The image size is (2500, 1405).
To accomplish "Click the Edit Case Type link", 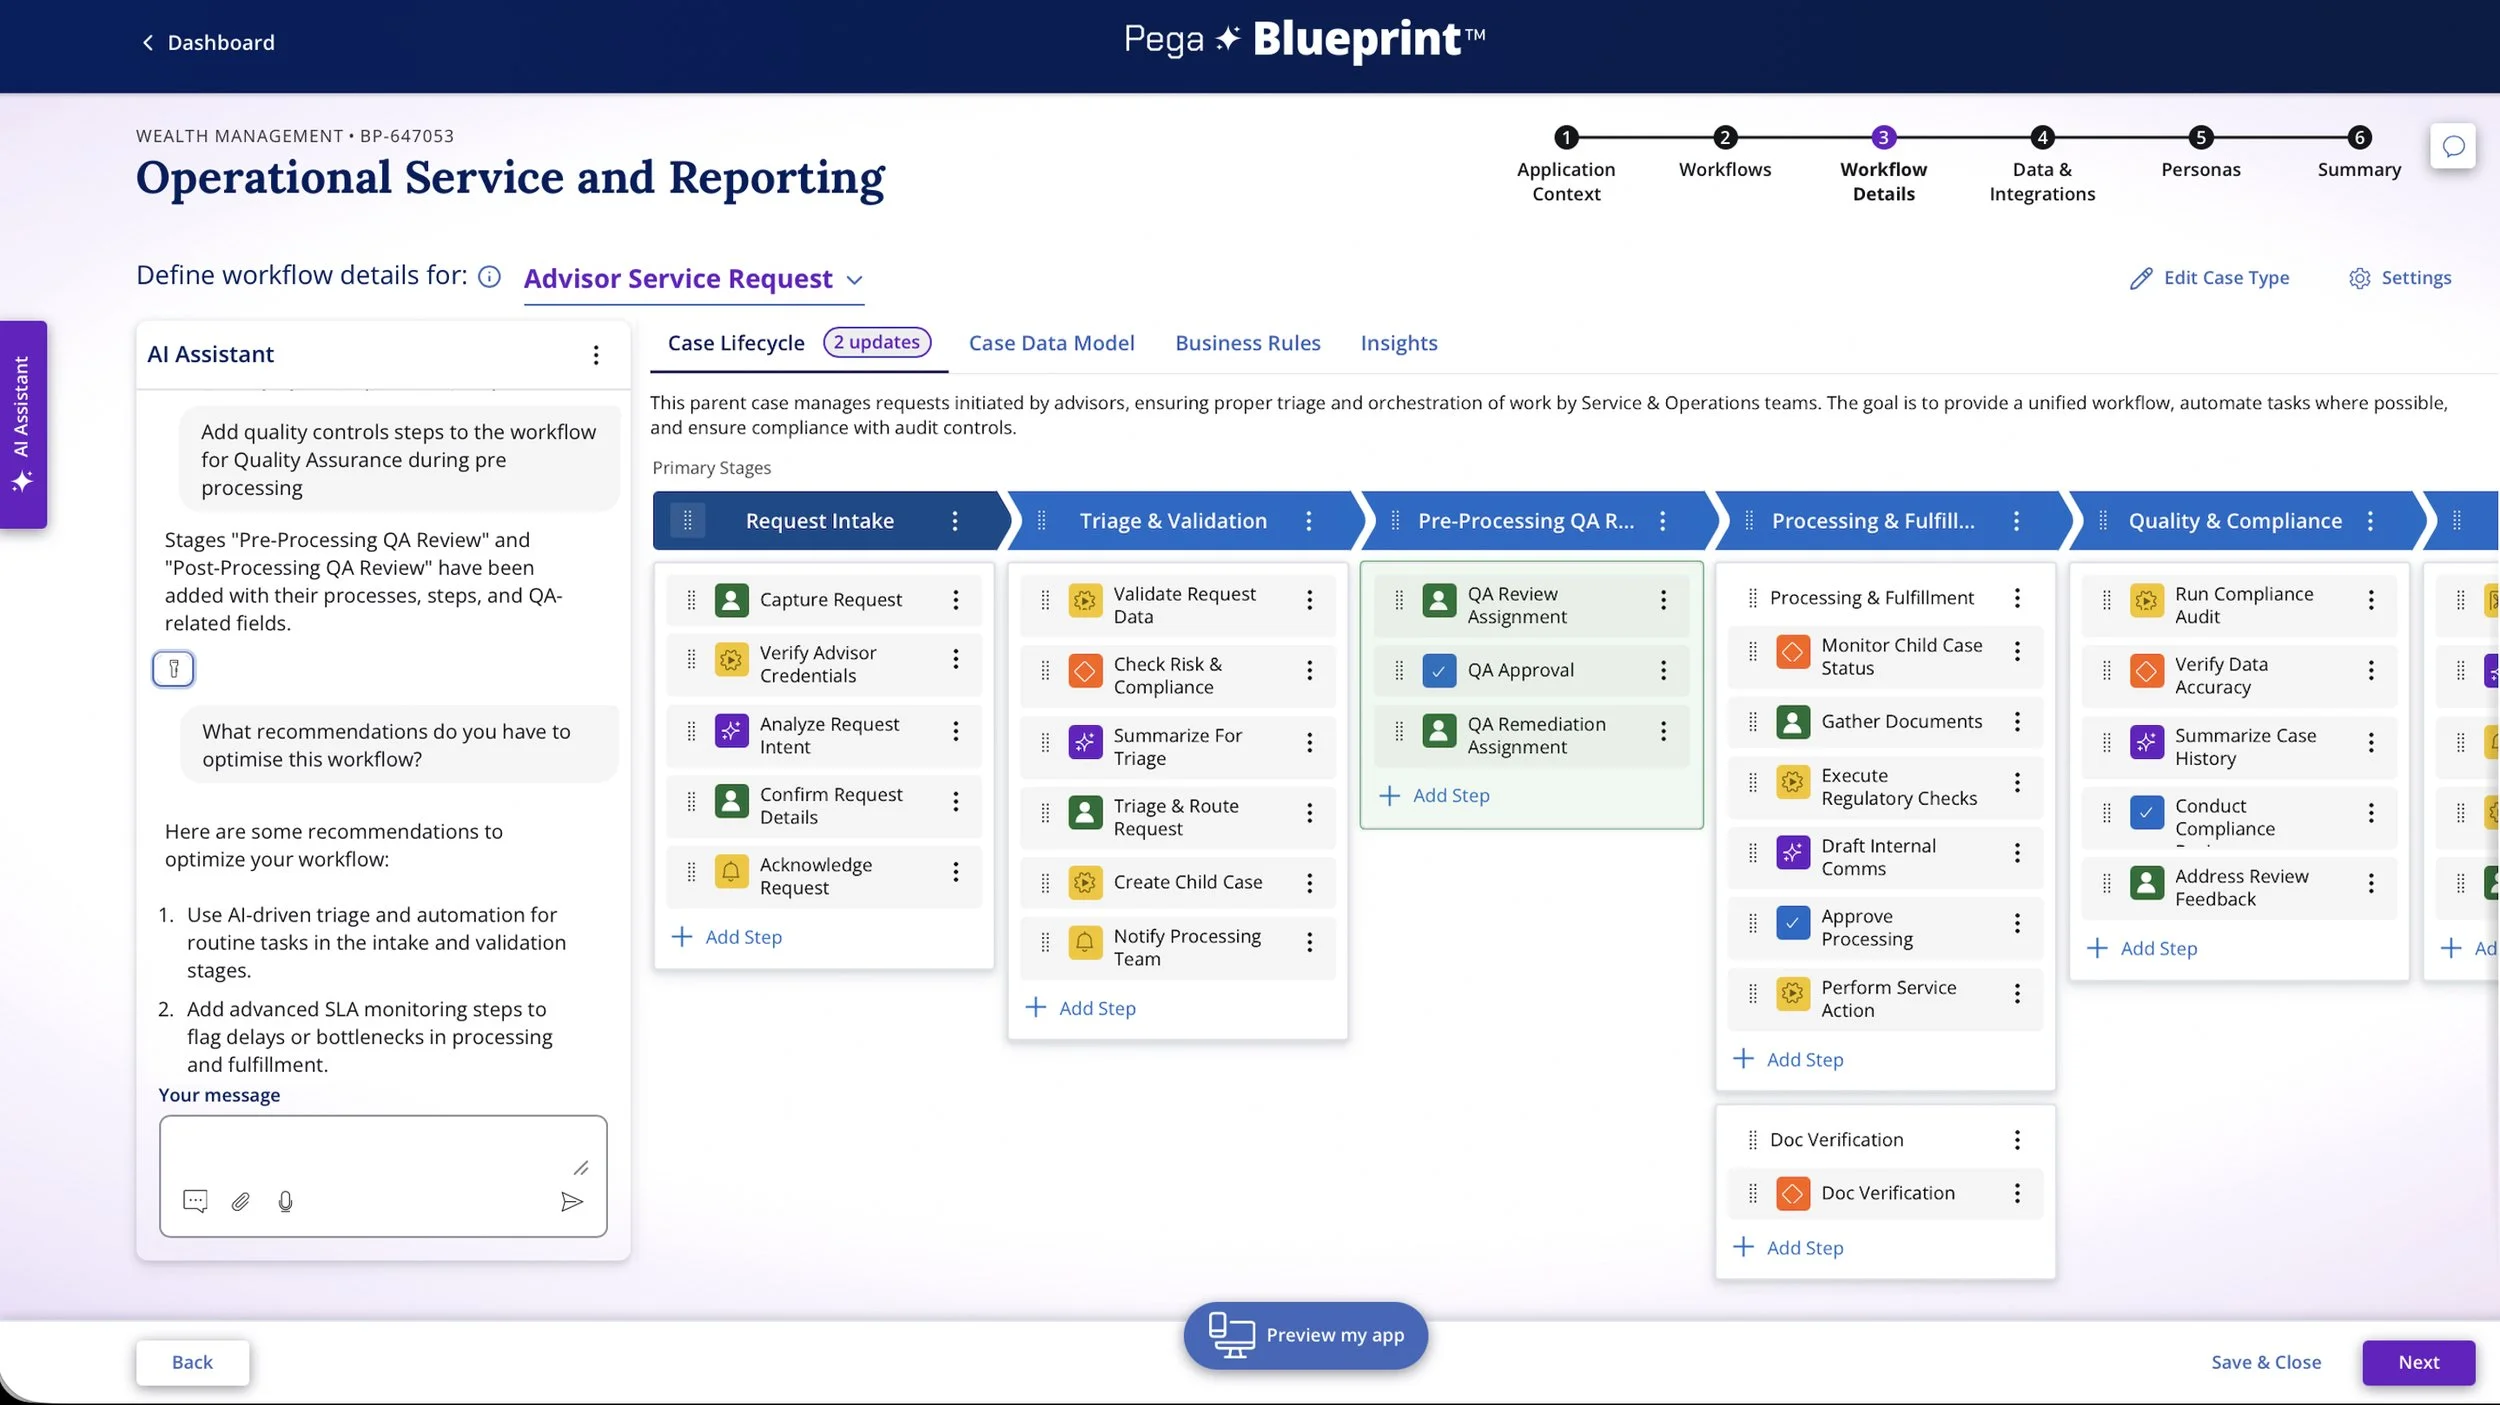I will coord(2226,277).
